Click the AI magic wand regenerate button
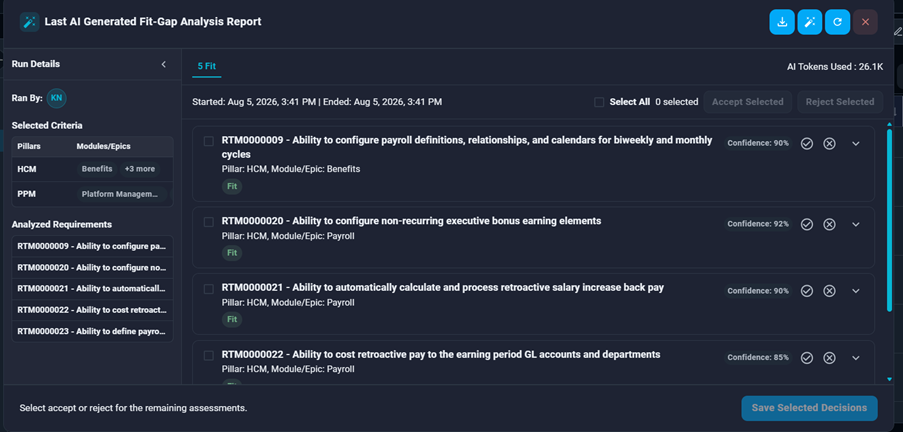The image size is (903, 432). pyautogui.click(x=810, y=22)
